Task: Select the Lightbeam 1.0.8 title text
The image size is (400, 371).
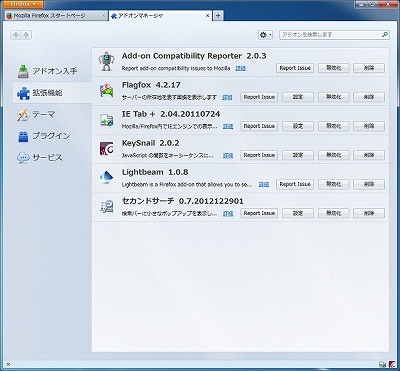Action: (155, 172)
